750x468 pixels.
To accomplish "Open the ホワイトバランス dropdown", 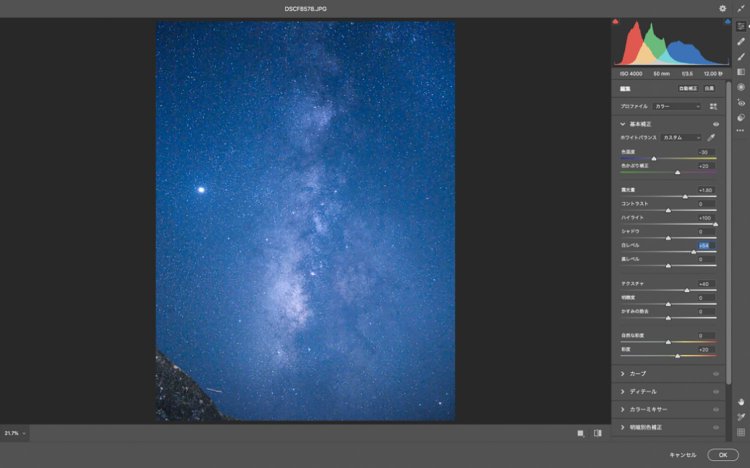I will [682, 137].
